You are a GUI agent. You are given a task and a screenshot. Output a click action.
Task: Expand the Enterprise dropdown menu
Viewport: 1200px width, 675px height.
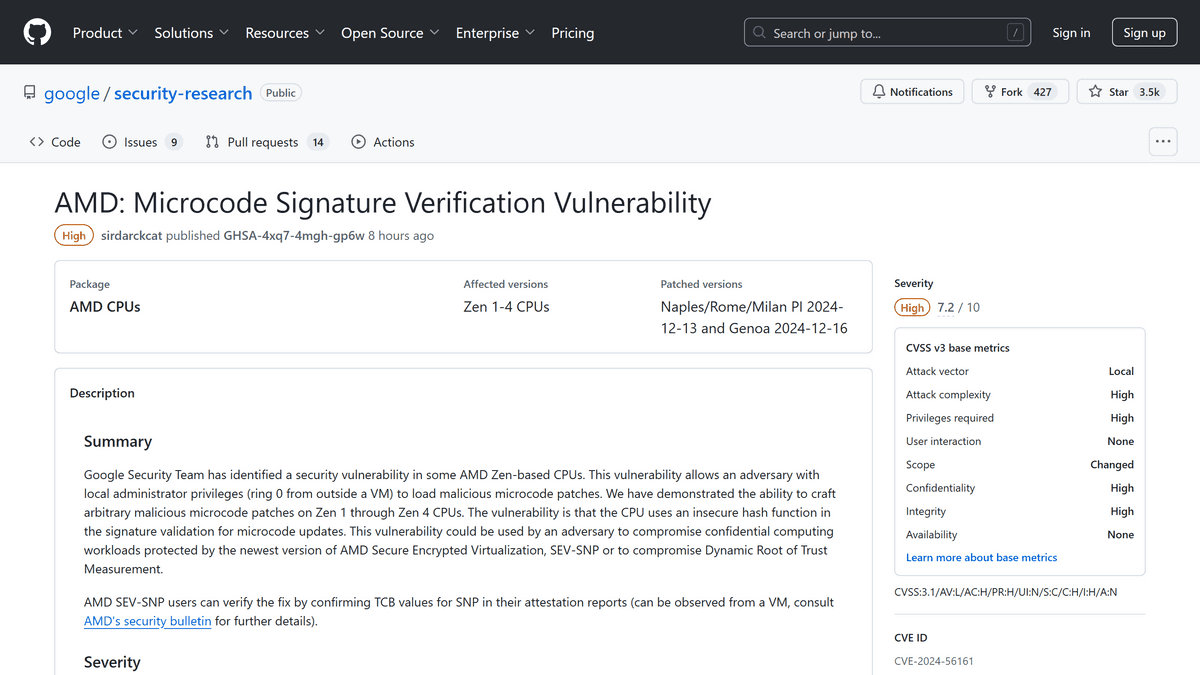495,33
